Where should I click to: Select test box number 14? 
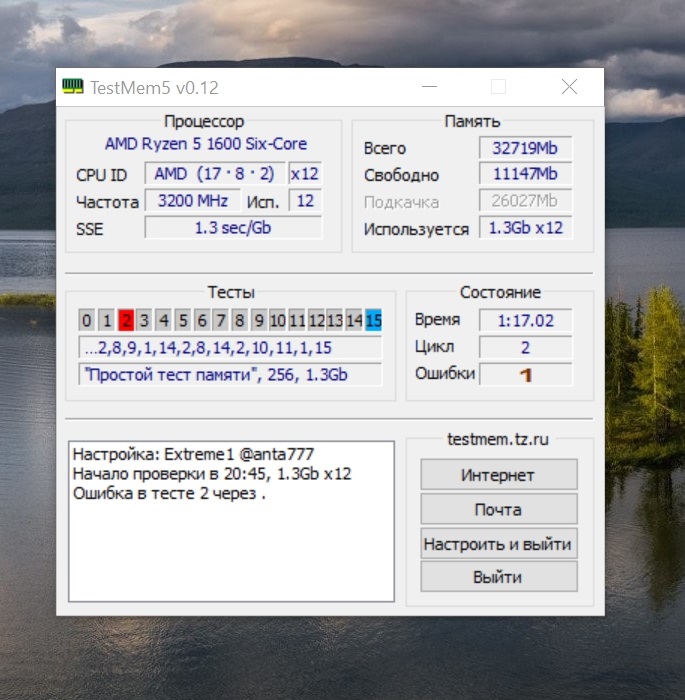[x=354, y=320]
